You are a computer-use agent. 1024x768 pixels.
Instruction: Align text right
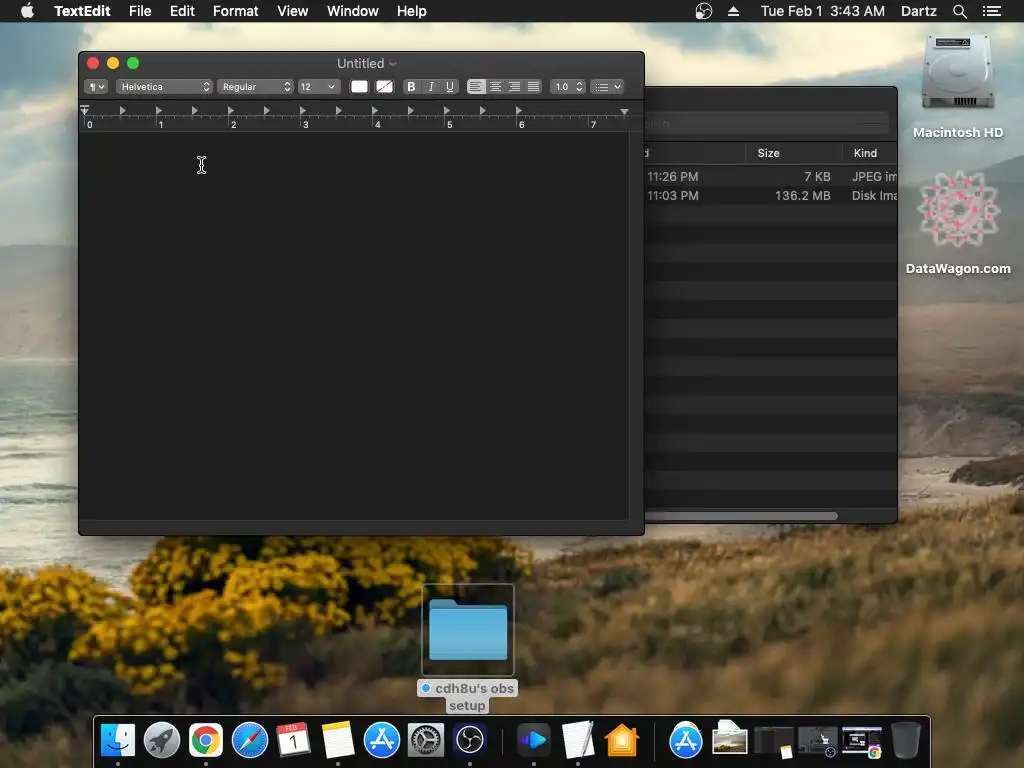point(515,87)
